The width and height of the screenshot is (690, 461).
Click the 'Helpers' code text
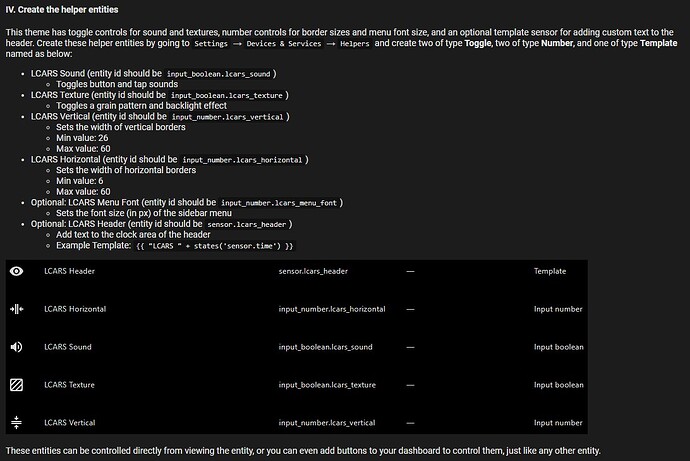tap(355, 44)
